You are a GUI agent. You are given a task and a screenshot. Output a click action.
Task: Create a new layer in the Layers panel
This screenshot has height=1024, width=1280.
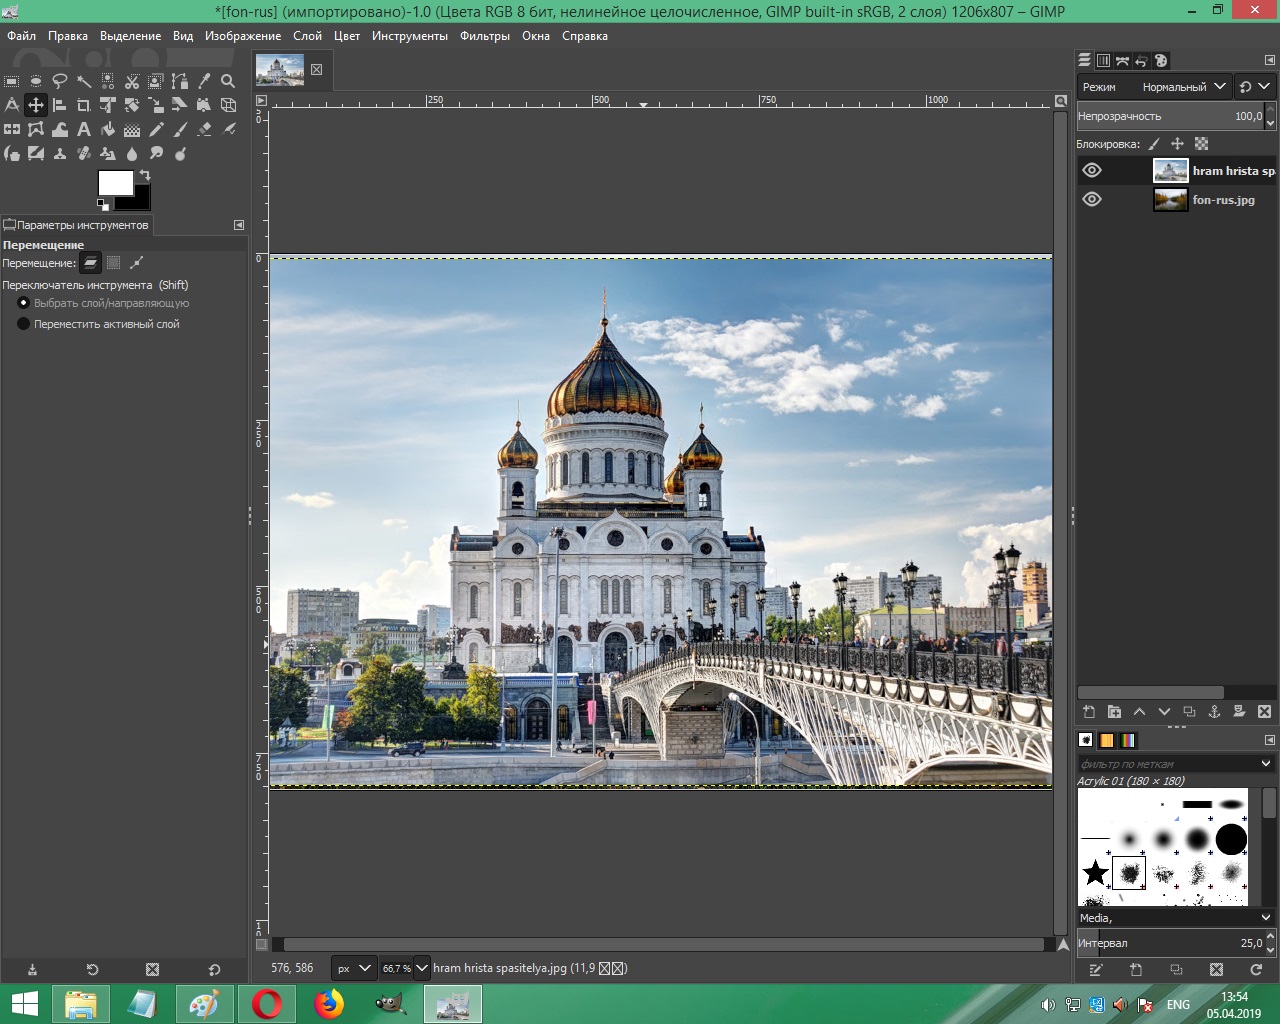(1089, 711)
